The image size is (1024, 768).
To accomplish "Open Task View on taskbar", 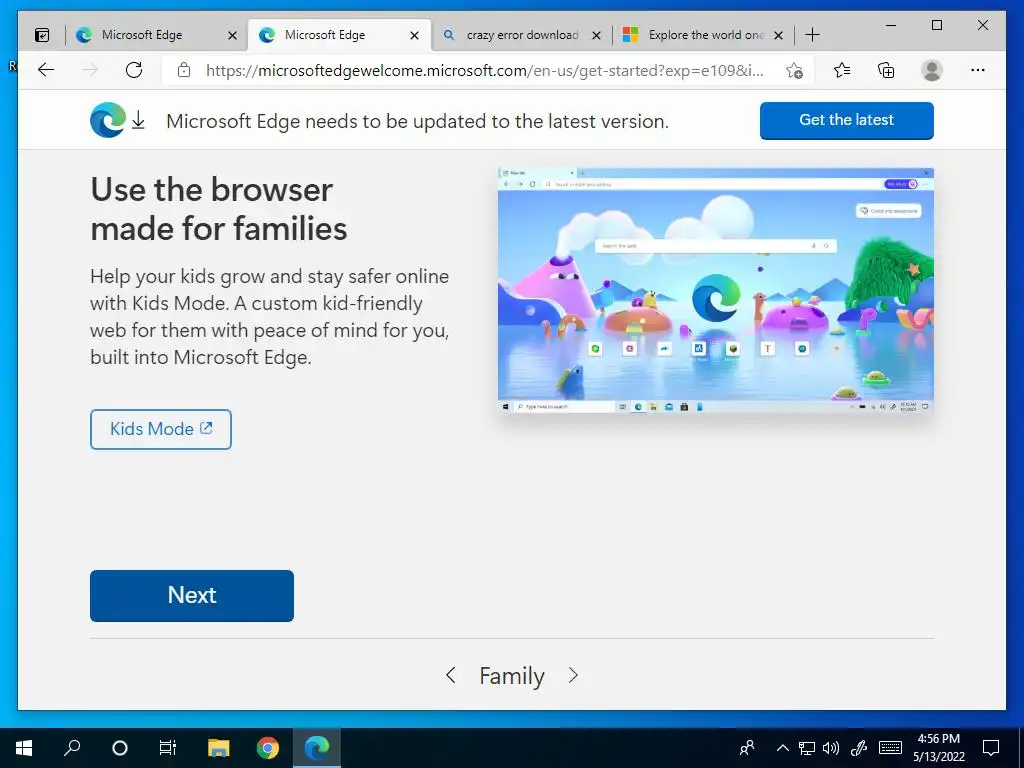I will [168, 748].
